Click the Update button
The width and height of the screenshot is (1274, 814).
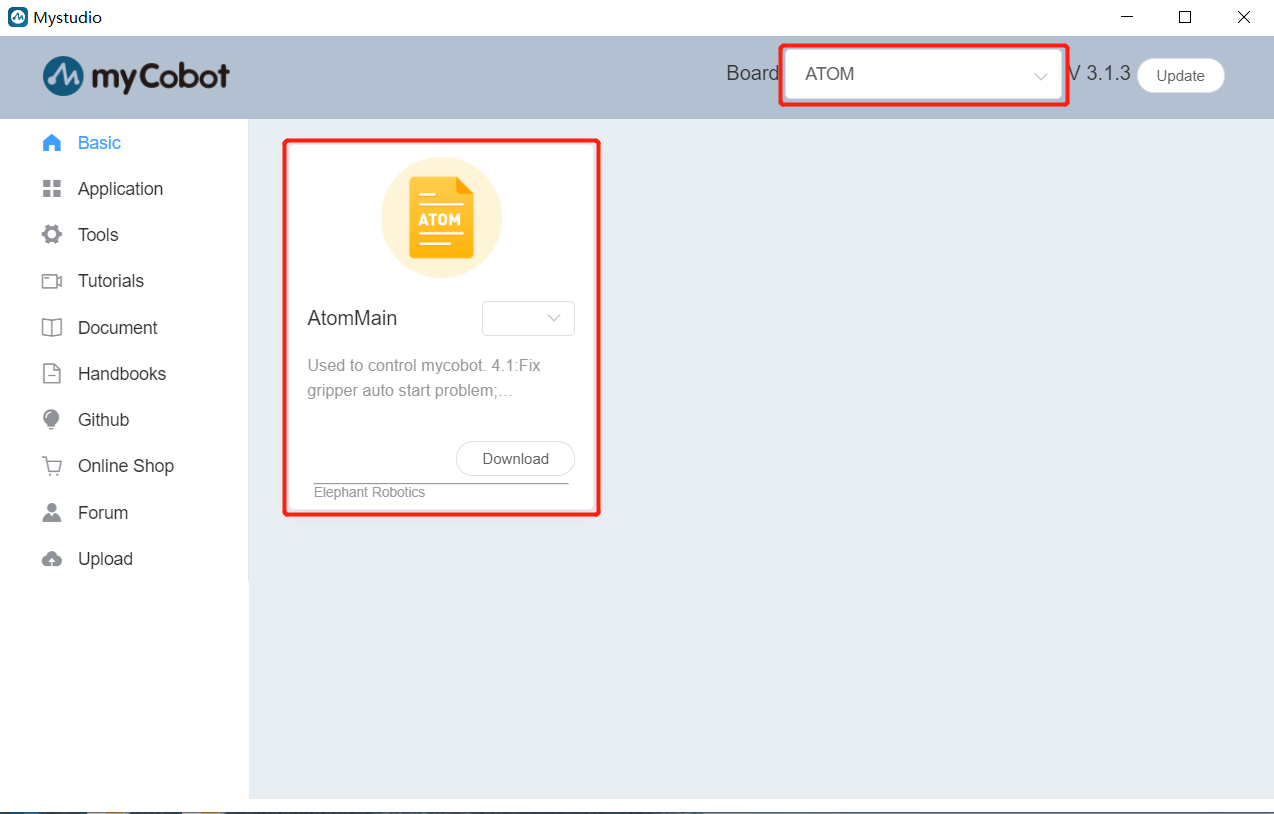pyautogui.click(x=1181, y=76)
